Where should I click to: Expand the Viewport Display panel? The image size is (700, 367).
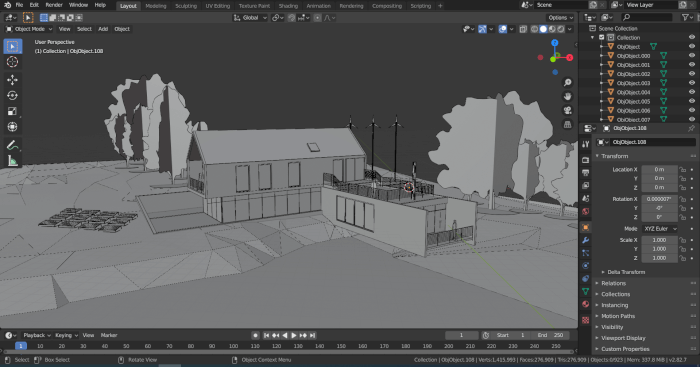623,338
